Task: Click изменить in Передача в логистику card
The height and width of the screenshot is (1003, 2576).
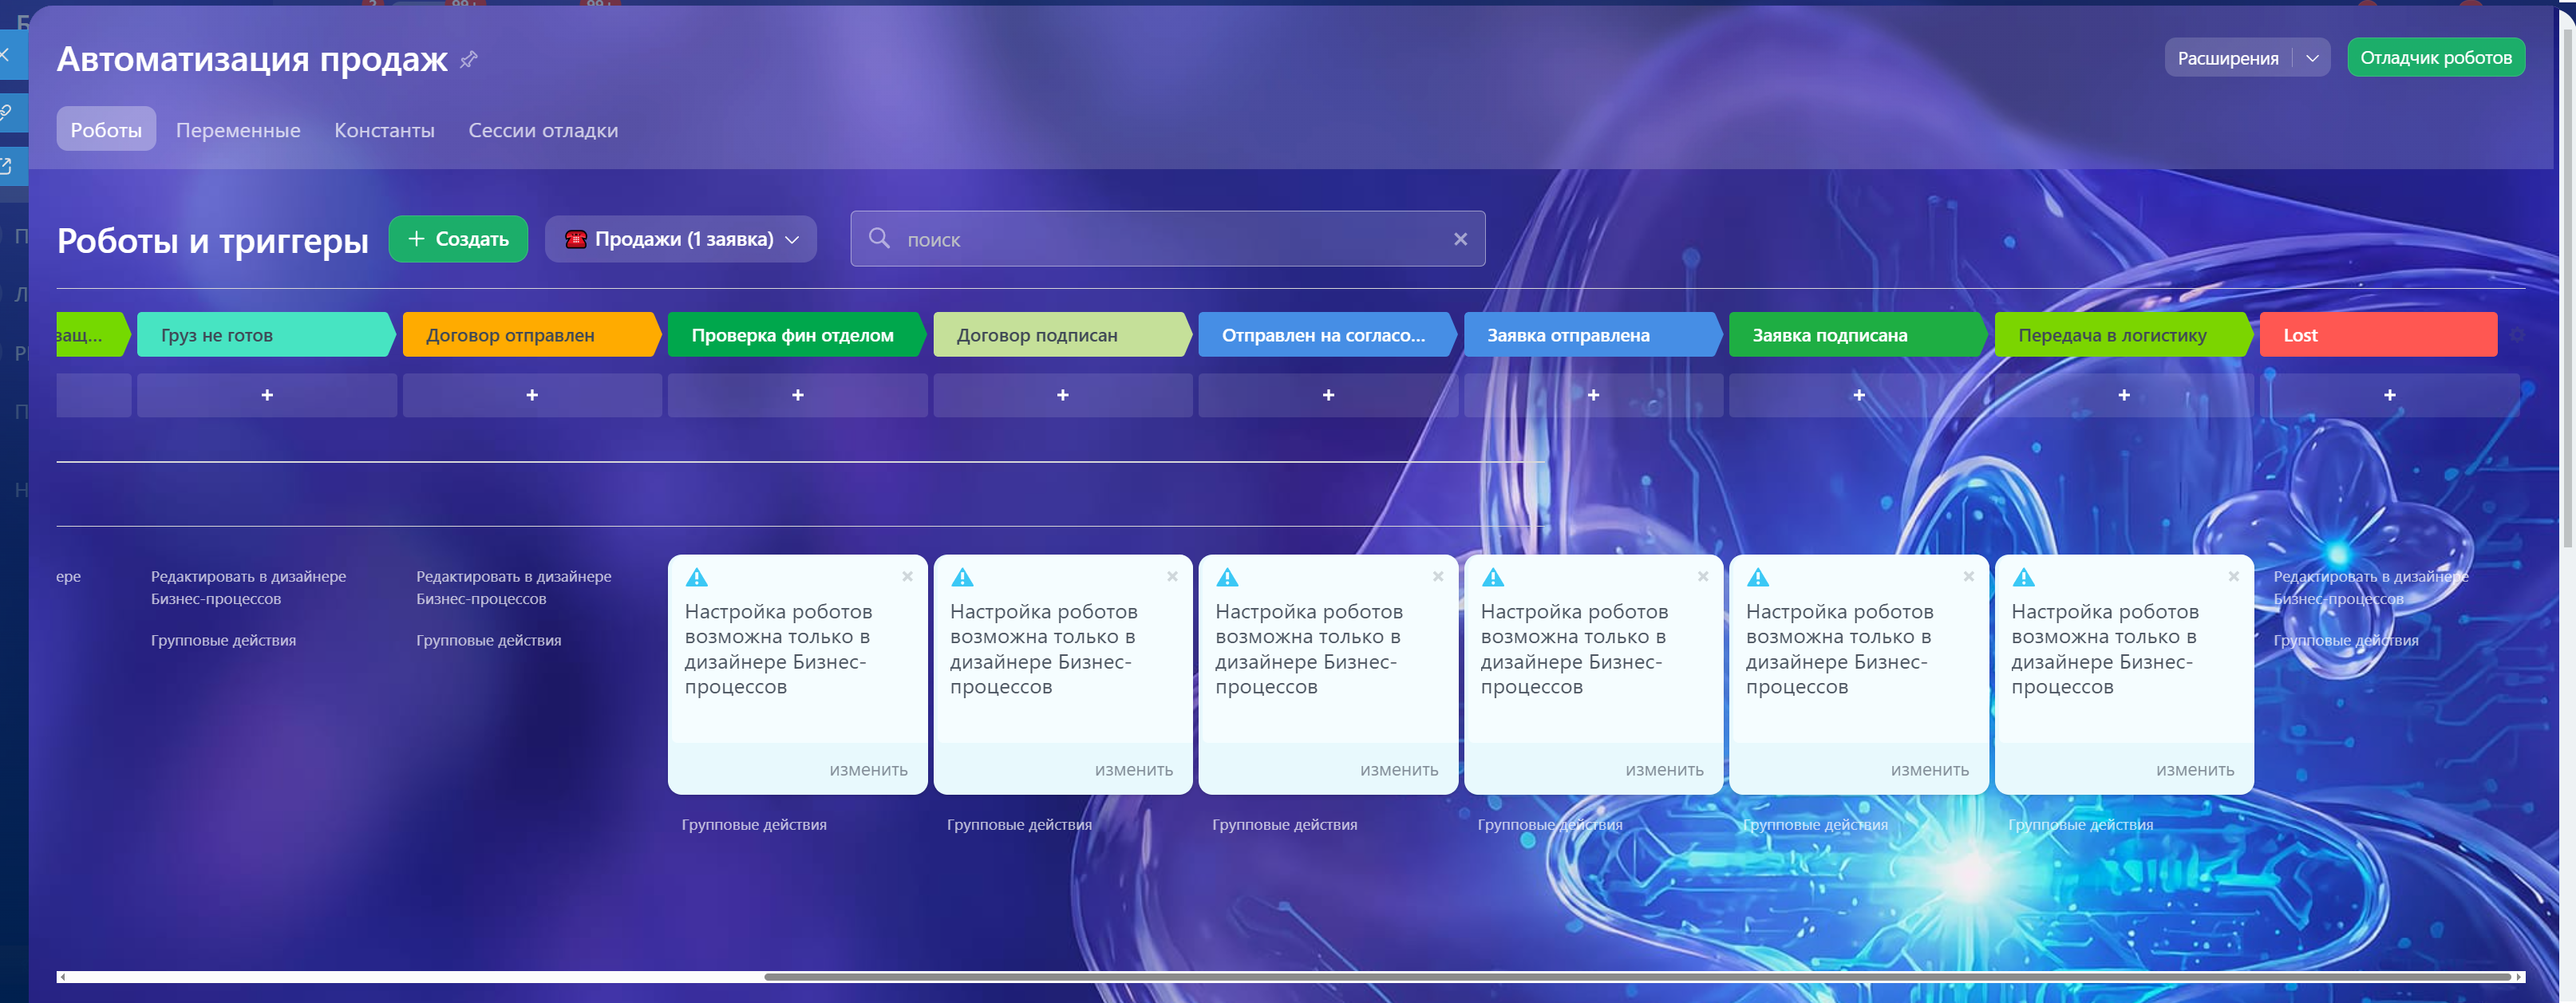Action: pos(2194,770)
